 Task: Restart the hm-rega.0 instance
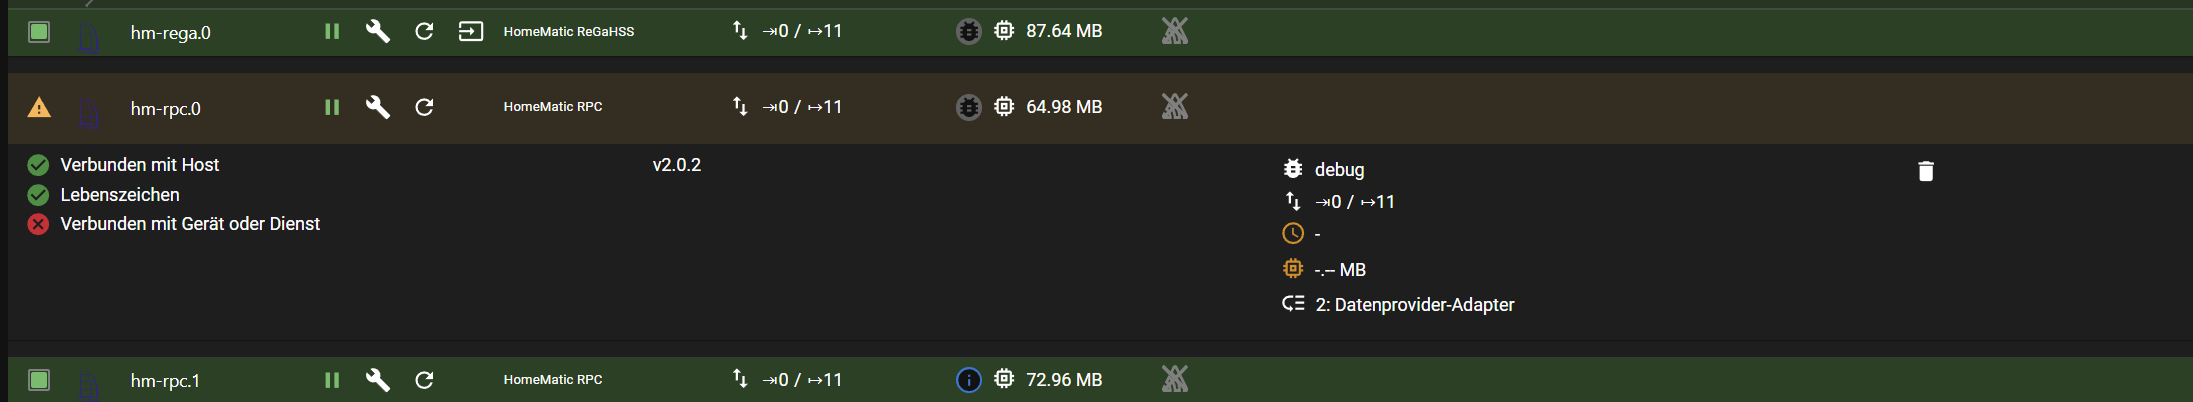pos(424,32)
